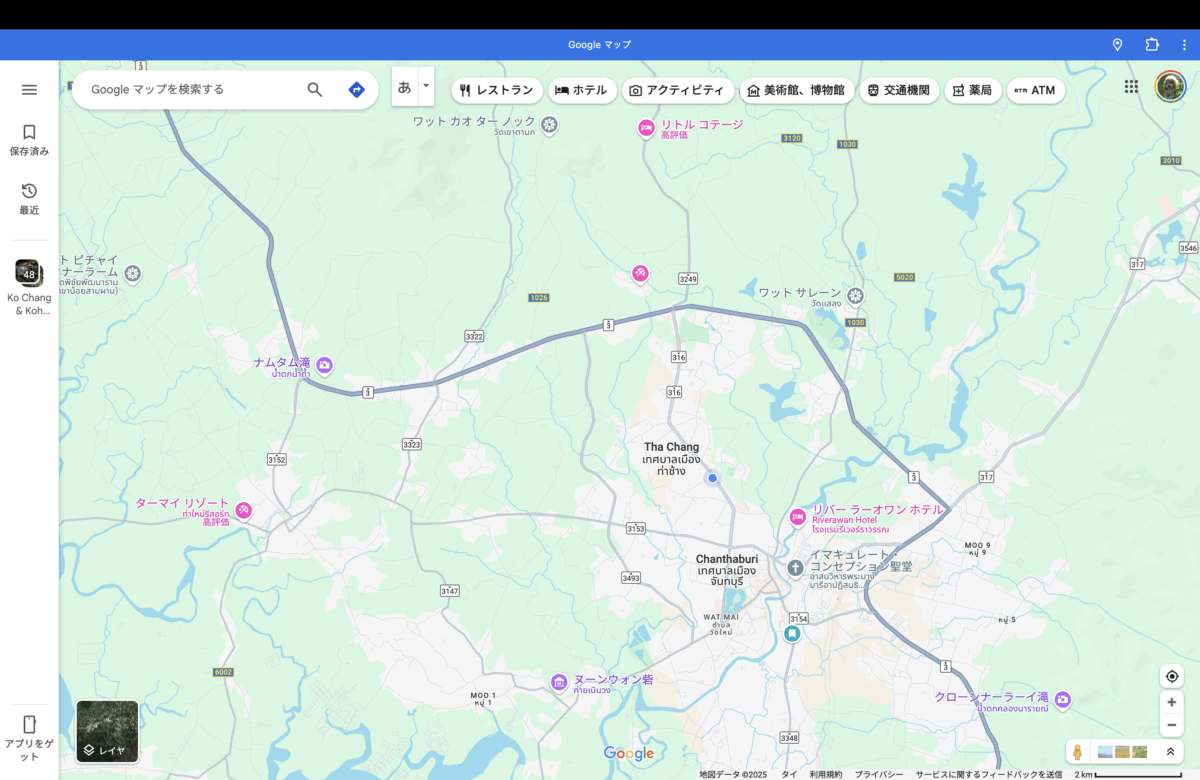Open the レイヤ layers thumbnail

(107, 731)
